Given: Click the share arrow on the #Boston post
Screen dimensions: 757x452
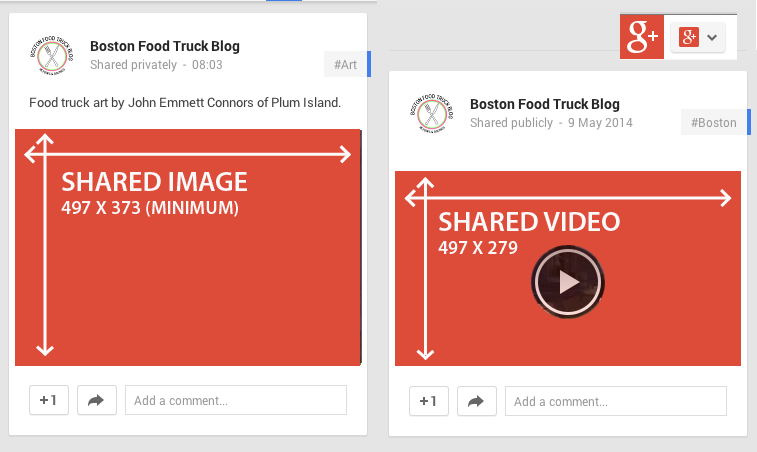Looking at the screenshot, I should [476, 401].
